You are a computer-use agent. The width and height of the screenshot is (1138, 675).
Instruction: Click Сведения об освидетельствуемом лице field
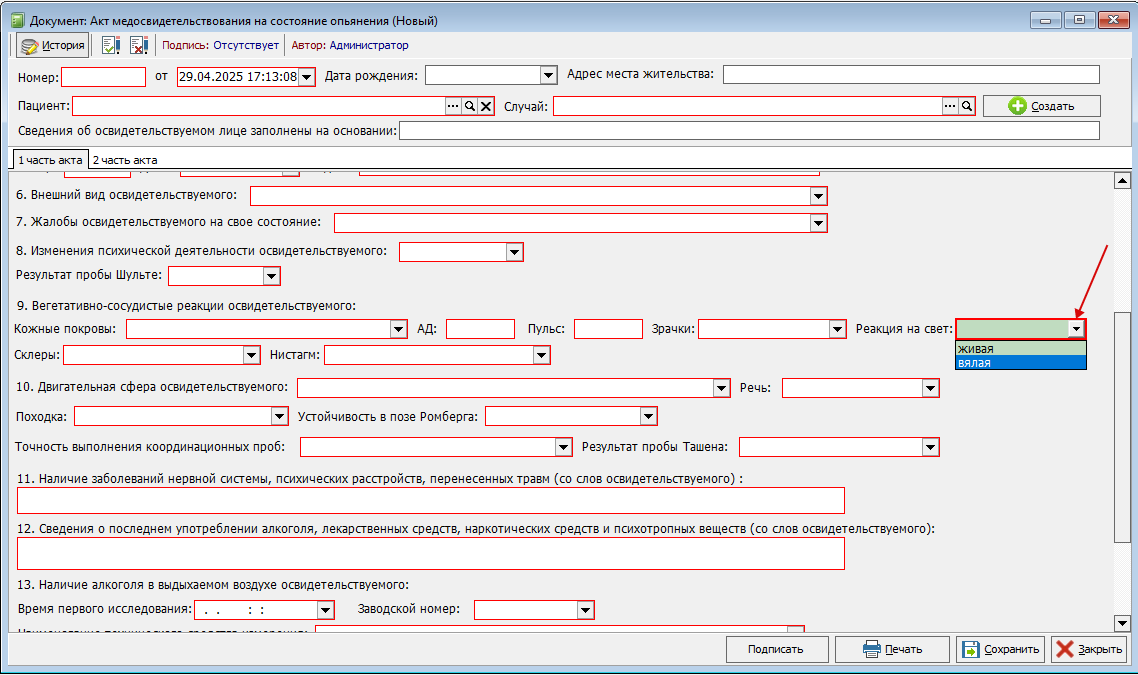(x=749, y=131)
